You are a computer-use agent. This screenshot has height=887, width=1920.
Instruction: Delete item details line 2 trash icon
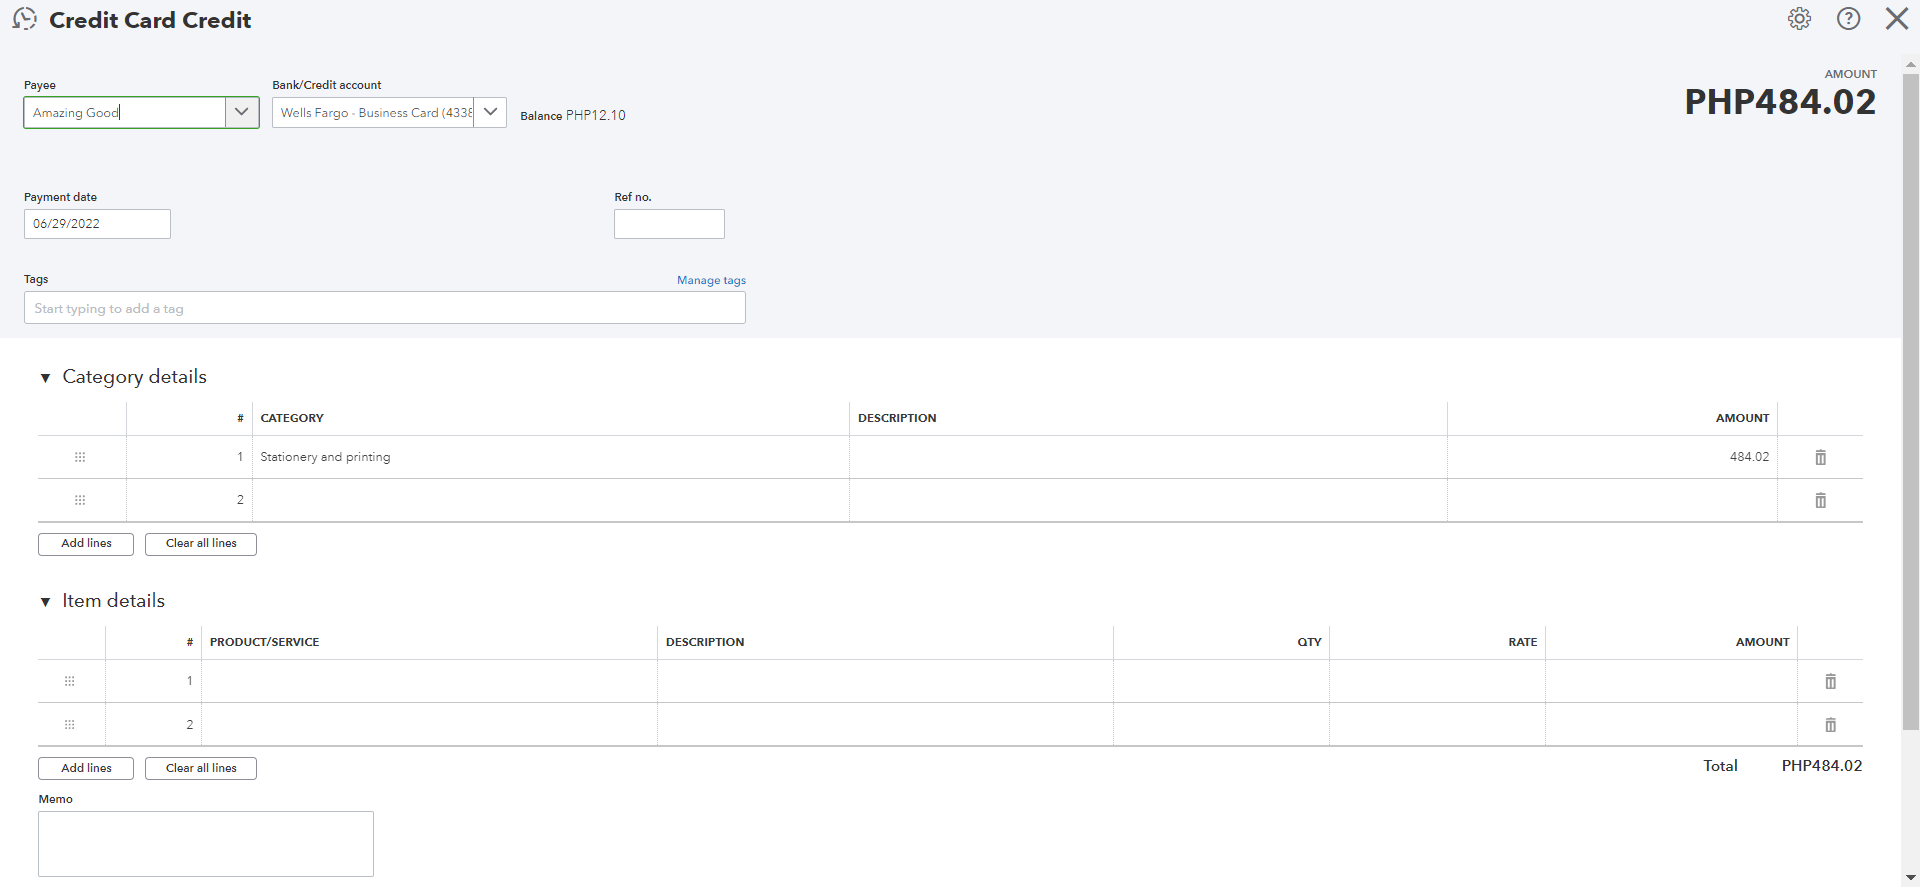tap(1830, 725)
